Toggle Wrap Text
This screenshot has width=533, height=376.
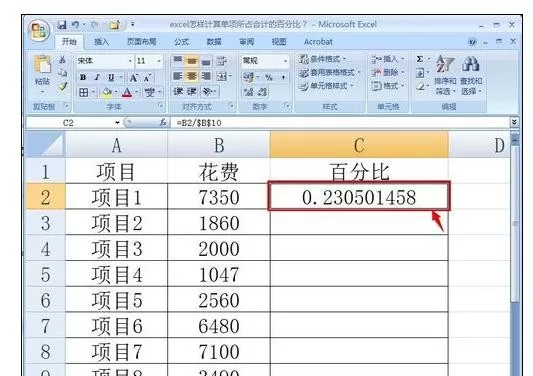(x=222, y=61)
